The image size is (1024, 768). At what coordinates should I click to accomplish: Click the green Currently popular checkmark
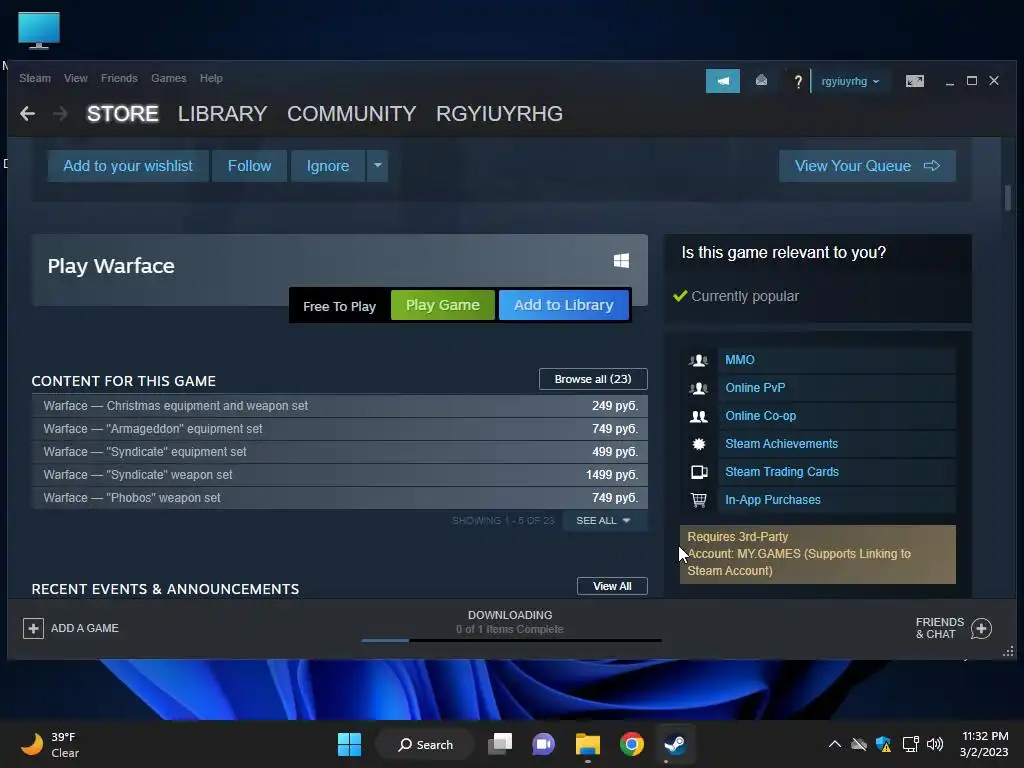(x=680, y=296)
